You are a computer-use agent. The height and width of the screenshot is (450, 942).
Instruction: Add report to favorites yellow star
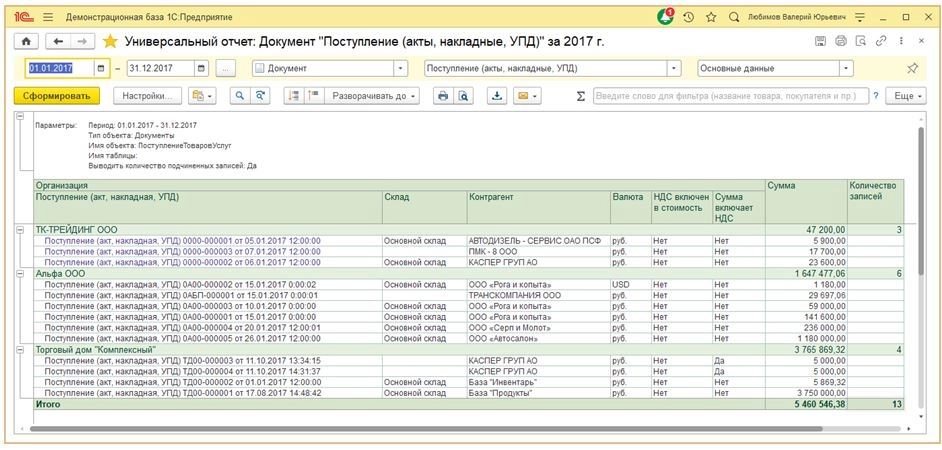(110, 41)
